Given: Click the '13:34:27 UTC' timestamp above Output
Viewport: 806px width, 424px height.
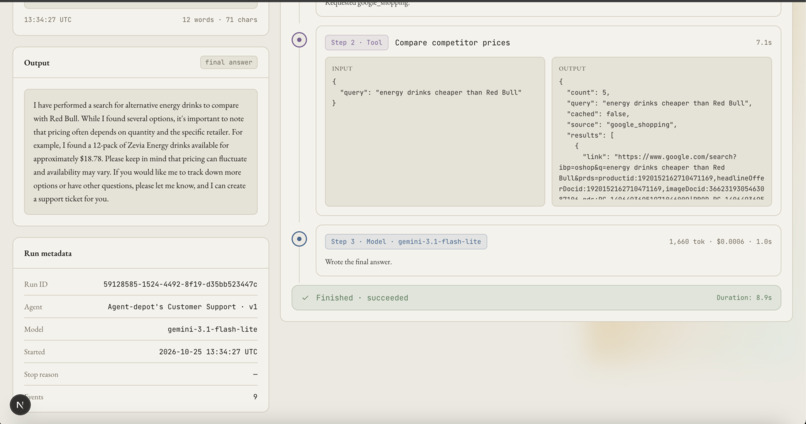Looking at the screenshot, I should [x=48, y=20].
